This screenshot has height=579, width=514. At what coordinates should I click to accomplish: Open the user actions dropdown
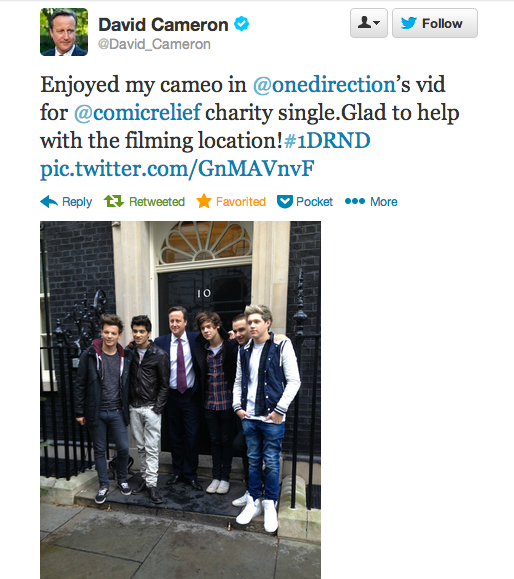point(369,23)
